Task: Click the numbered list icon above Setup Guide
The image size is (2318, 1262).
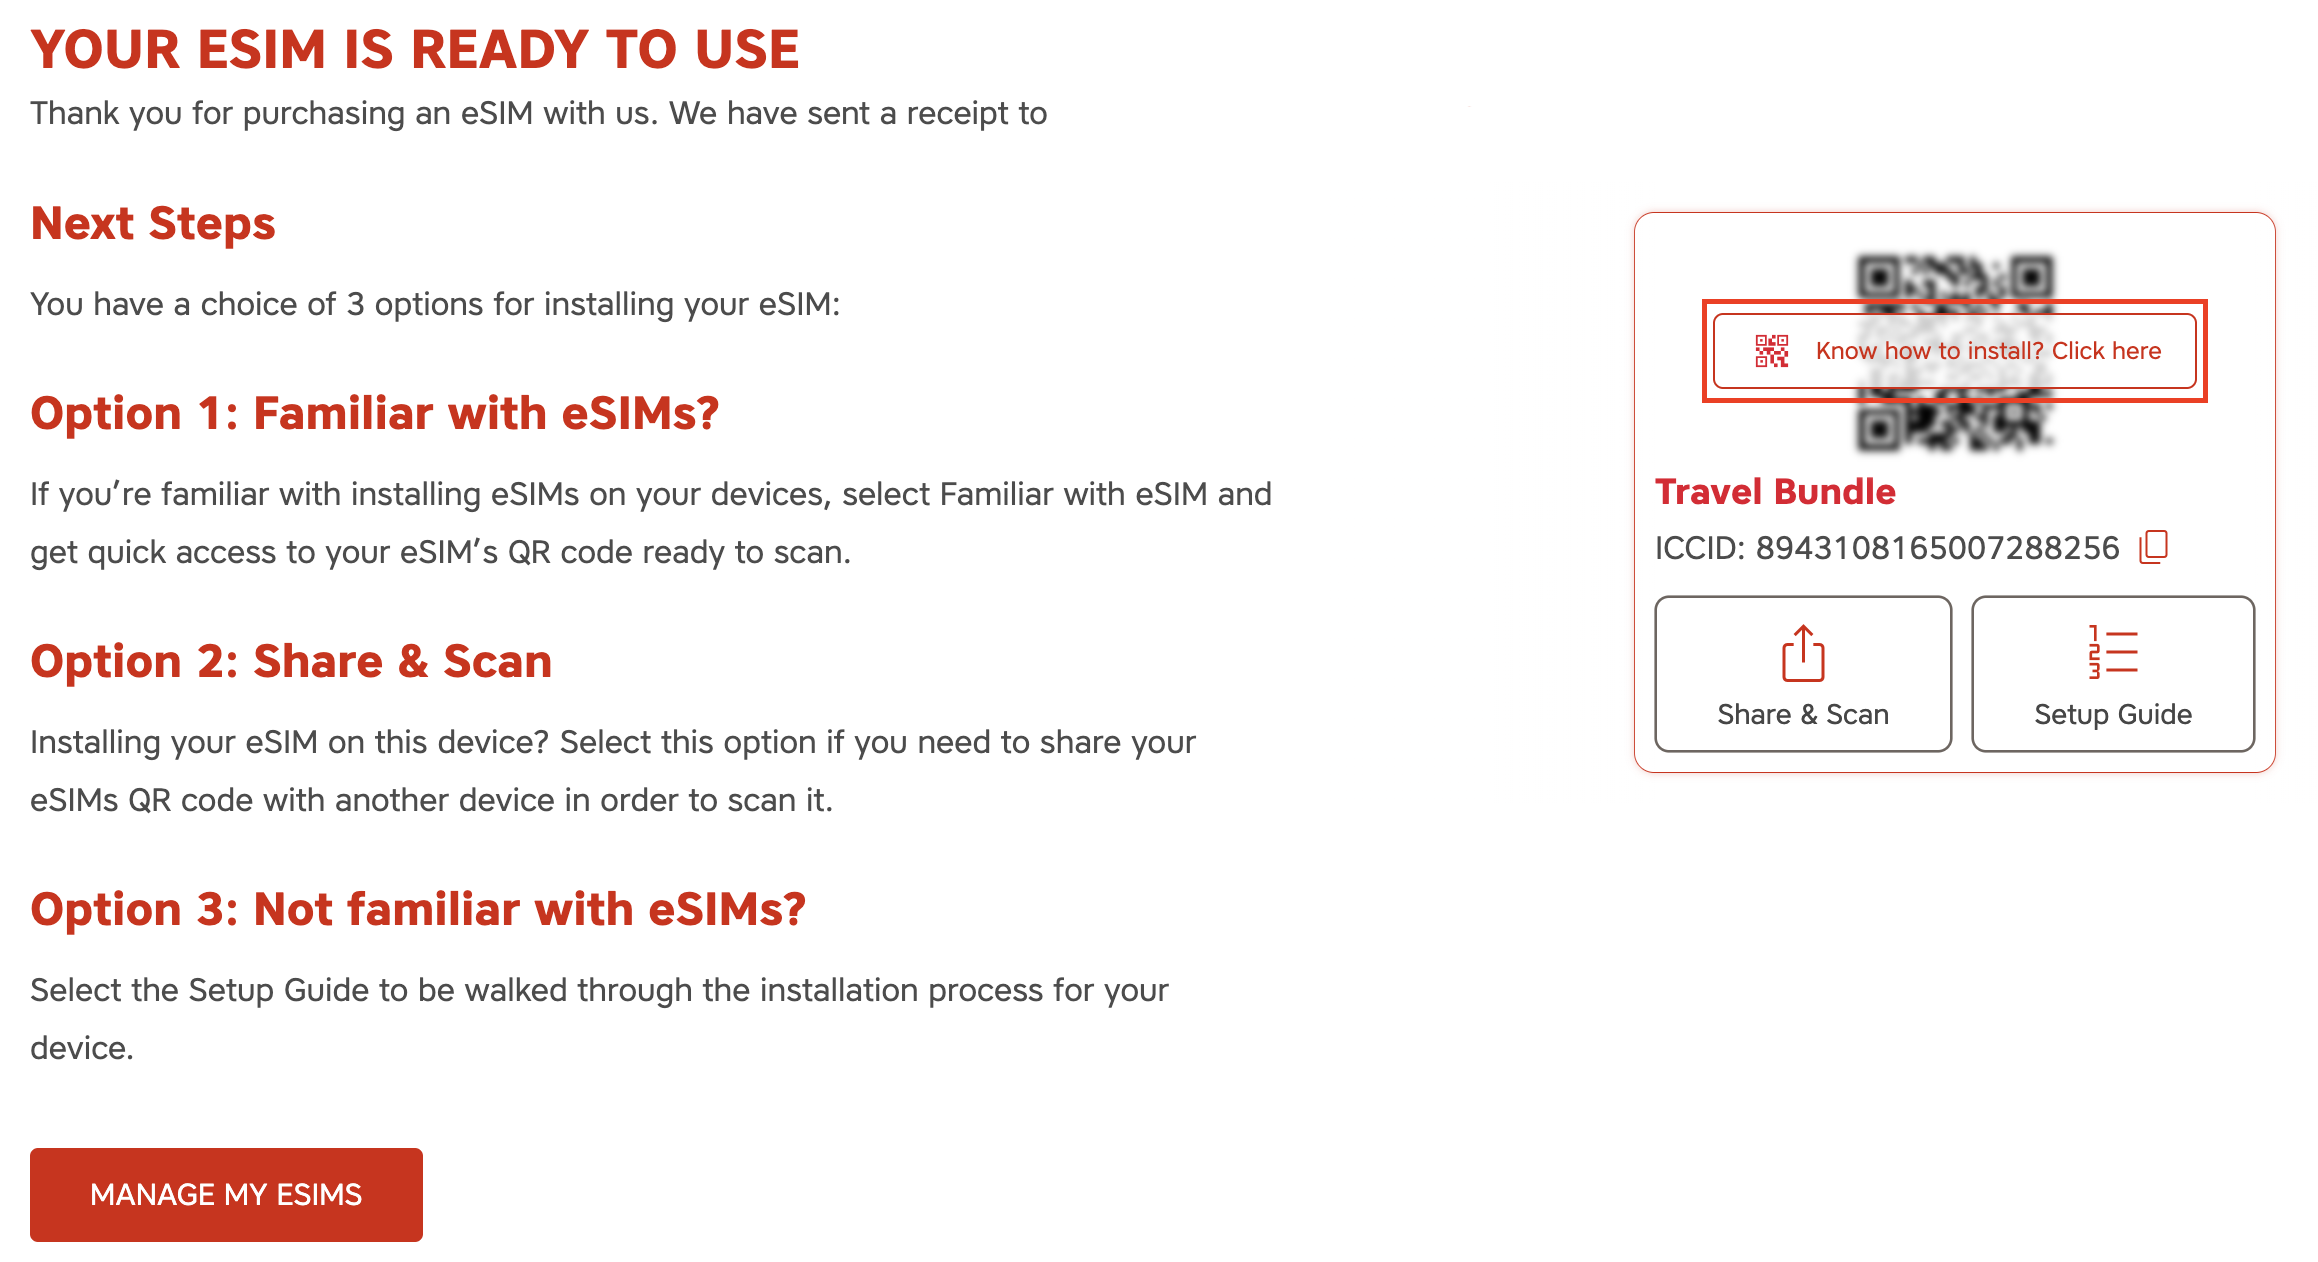Action: click(2112, 652)
